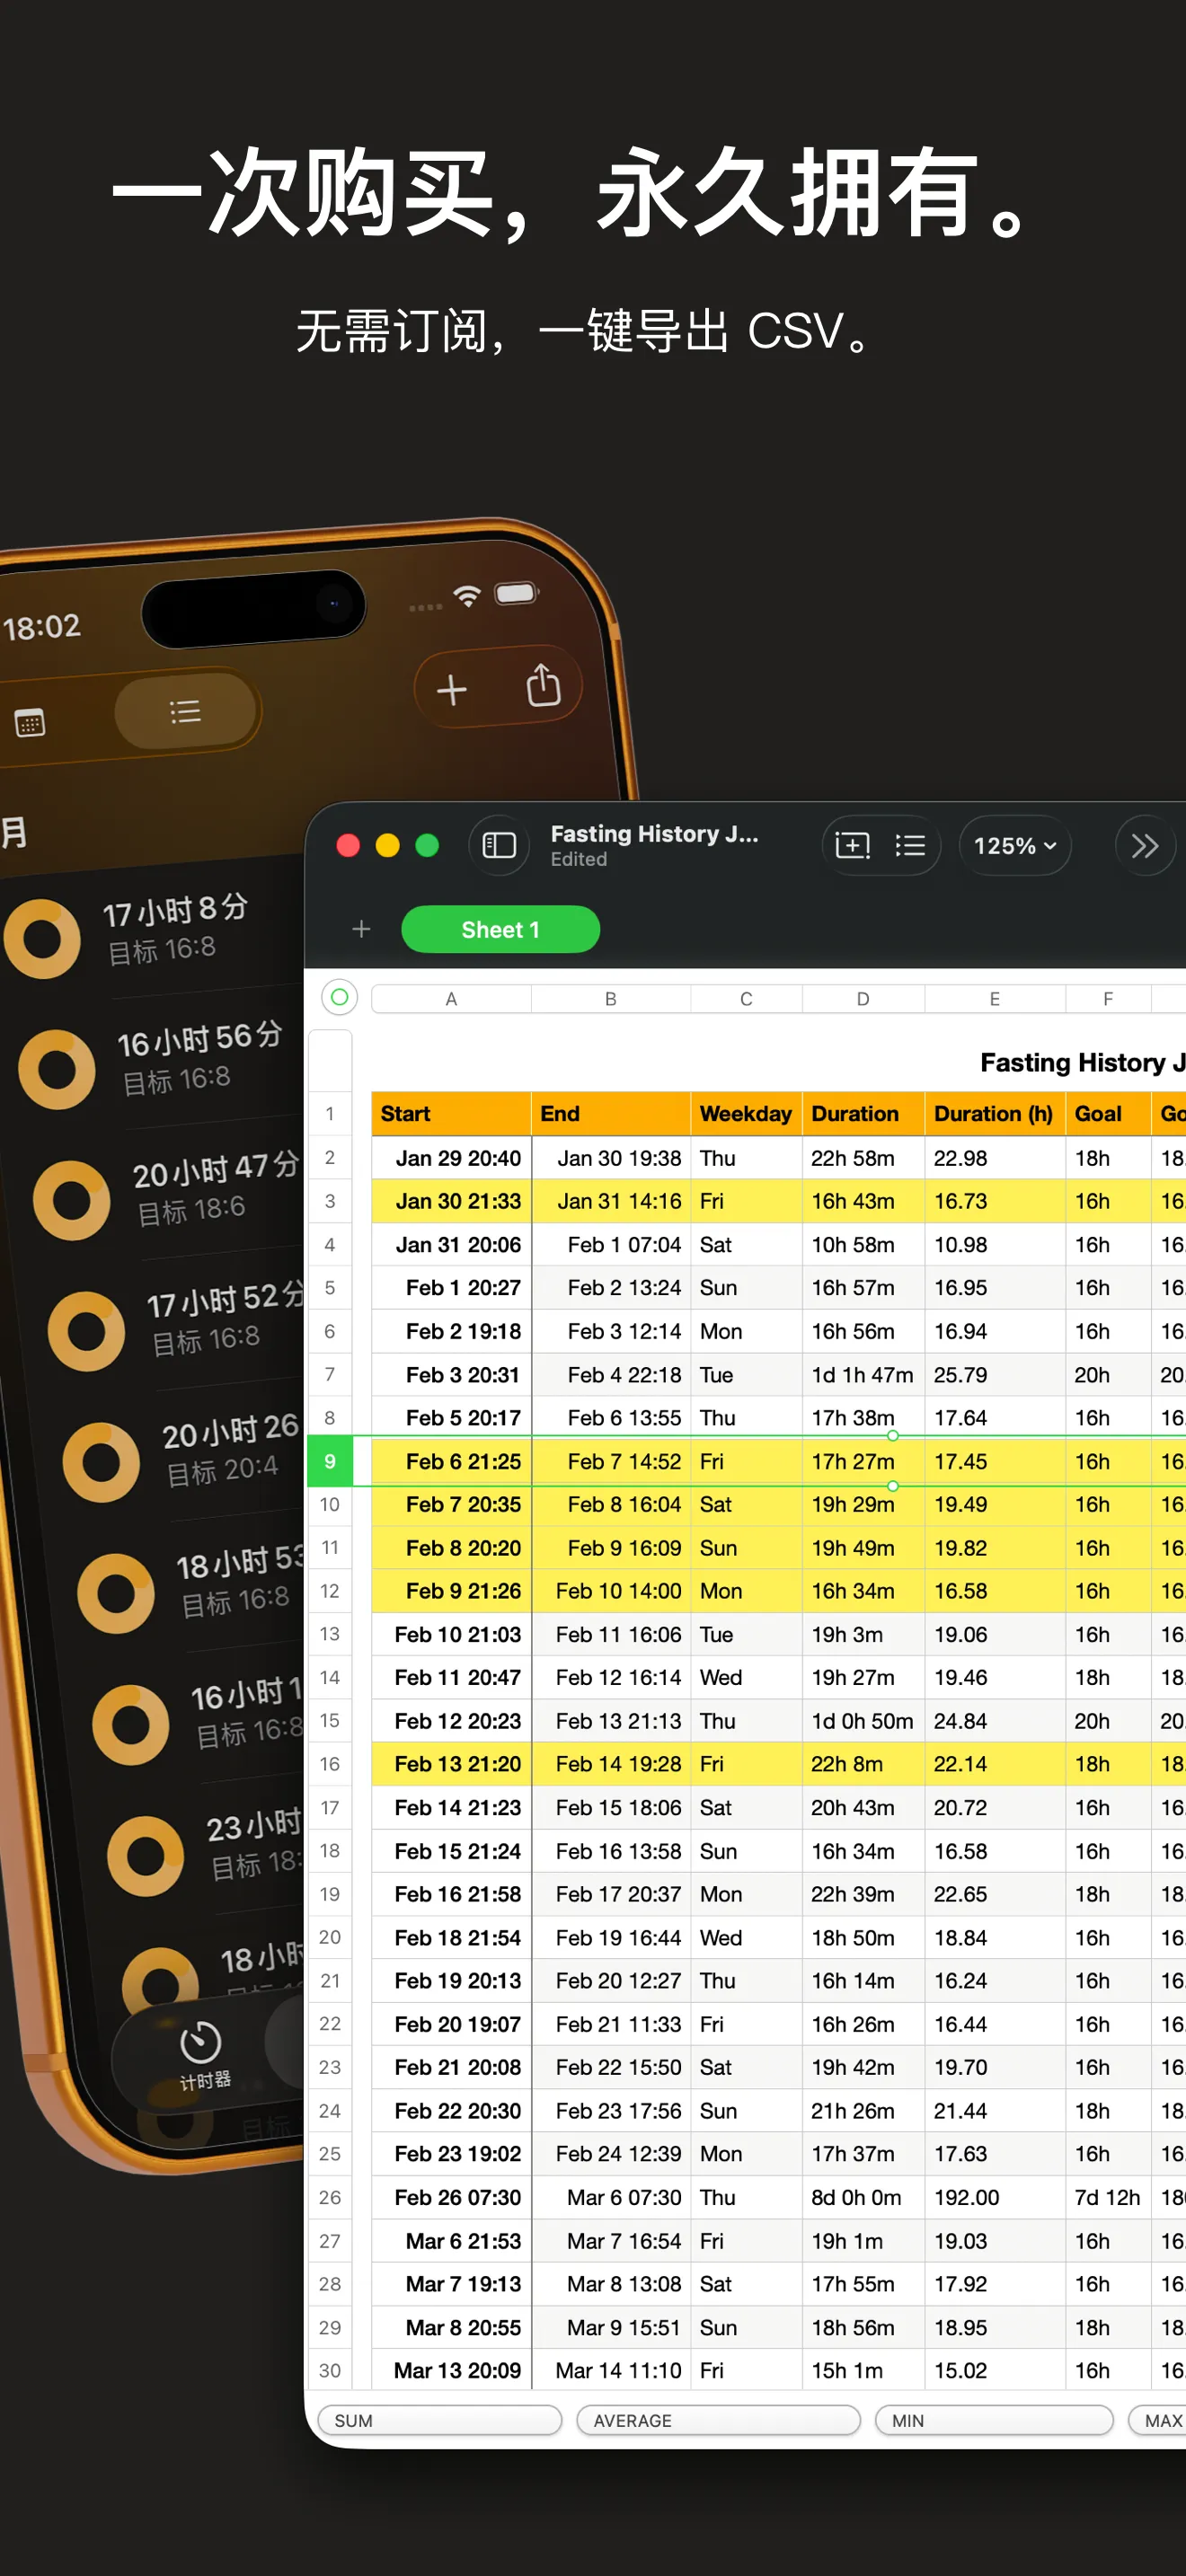
Task: Click the window title Fasting History
Action: pyautogui.click(x=654, y=834)
